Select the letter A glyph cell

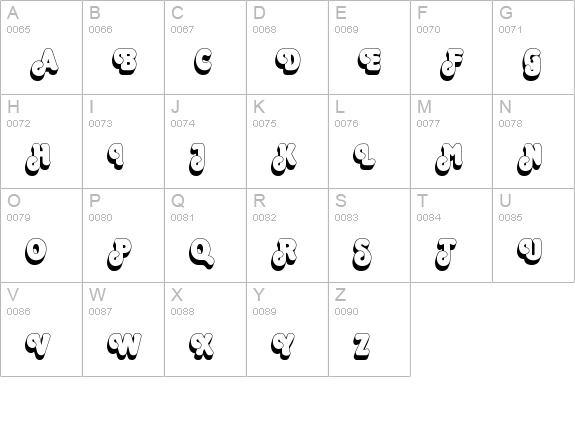click(x=41, y=47)
